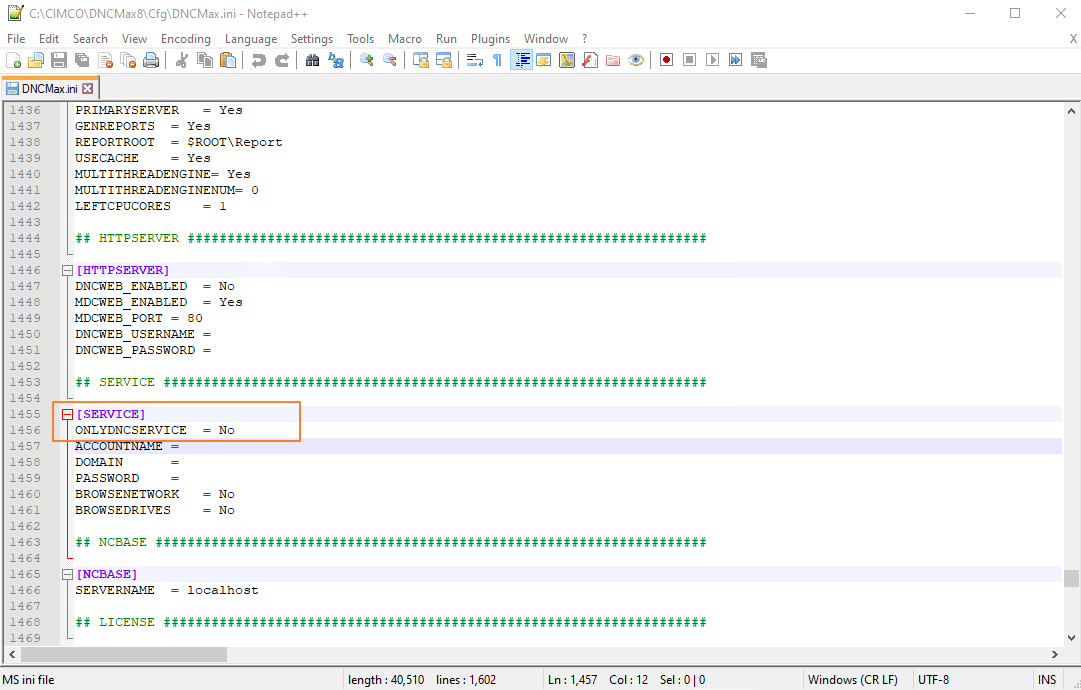Start macro recording with the red dot
Viewport: 1081px width, 690px height.
click(666, 61)
